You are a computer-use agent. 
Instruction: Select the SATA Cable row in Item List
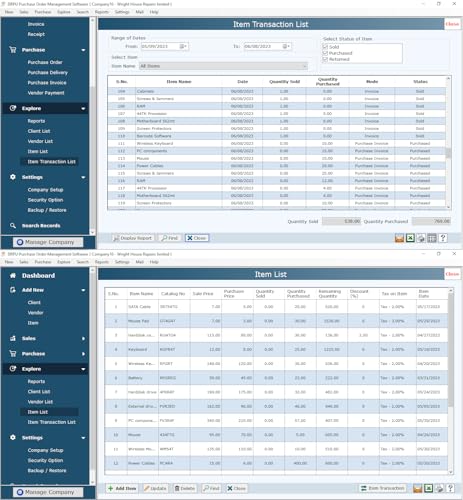pos(277,307)
